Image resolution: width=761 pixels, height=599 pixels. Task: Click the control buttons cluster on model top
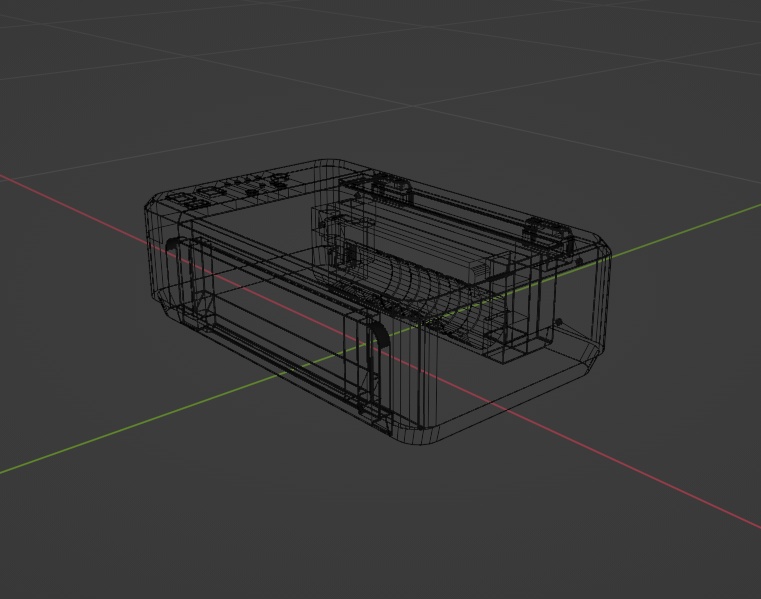pos(228,190)
